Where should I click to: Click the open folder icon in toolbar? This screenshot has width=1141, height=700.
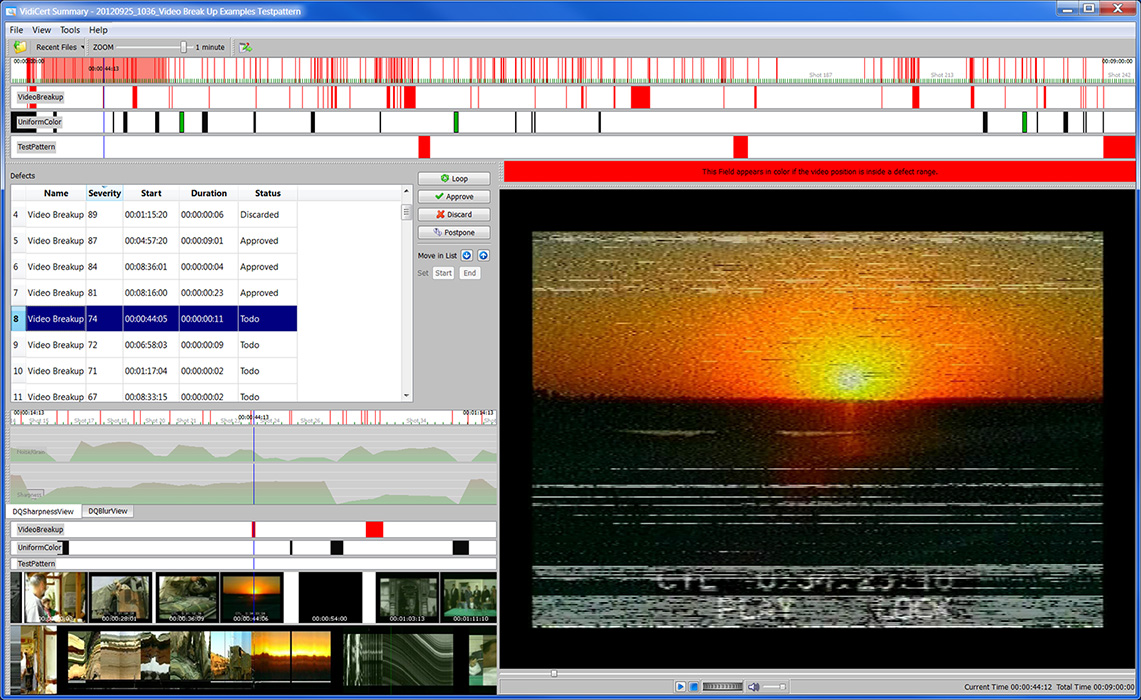click(x=20, y=47)
